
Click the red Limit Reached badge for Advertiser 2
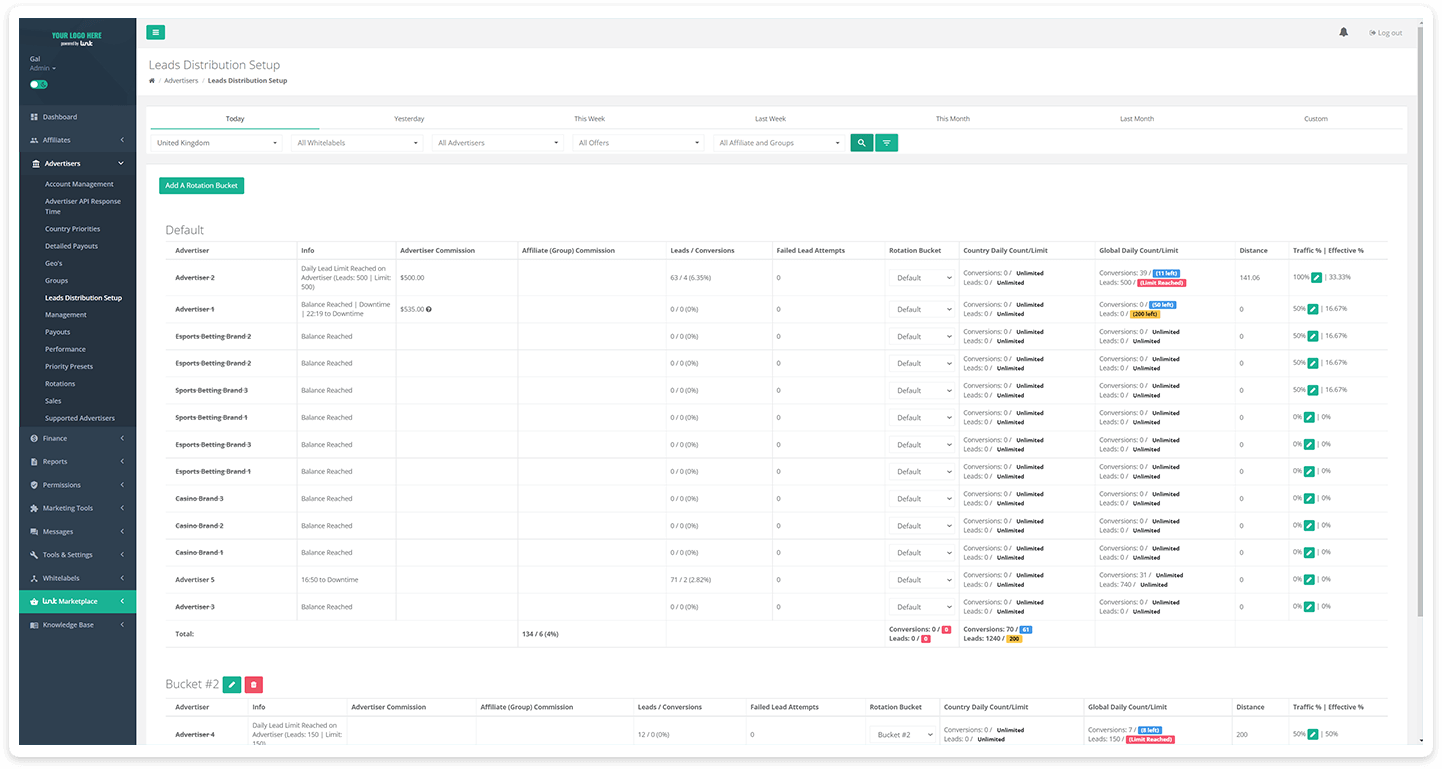pos(1161,283)
